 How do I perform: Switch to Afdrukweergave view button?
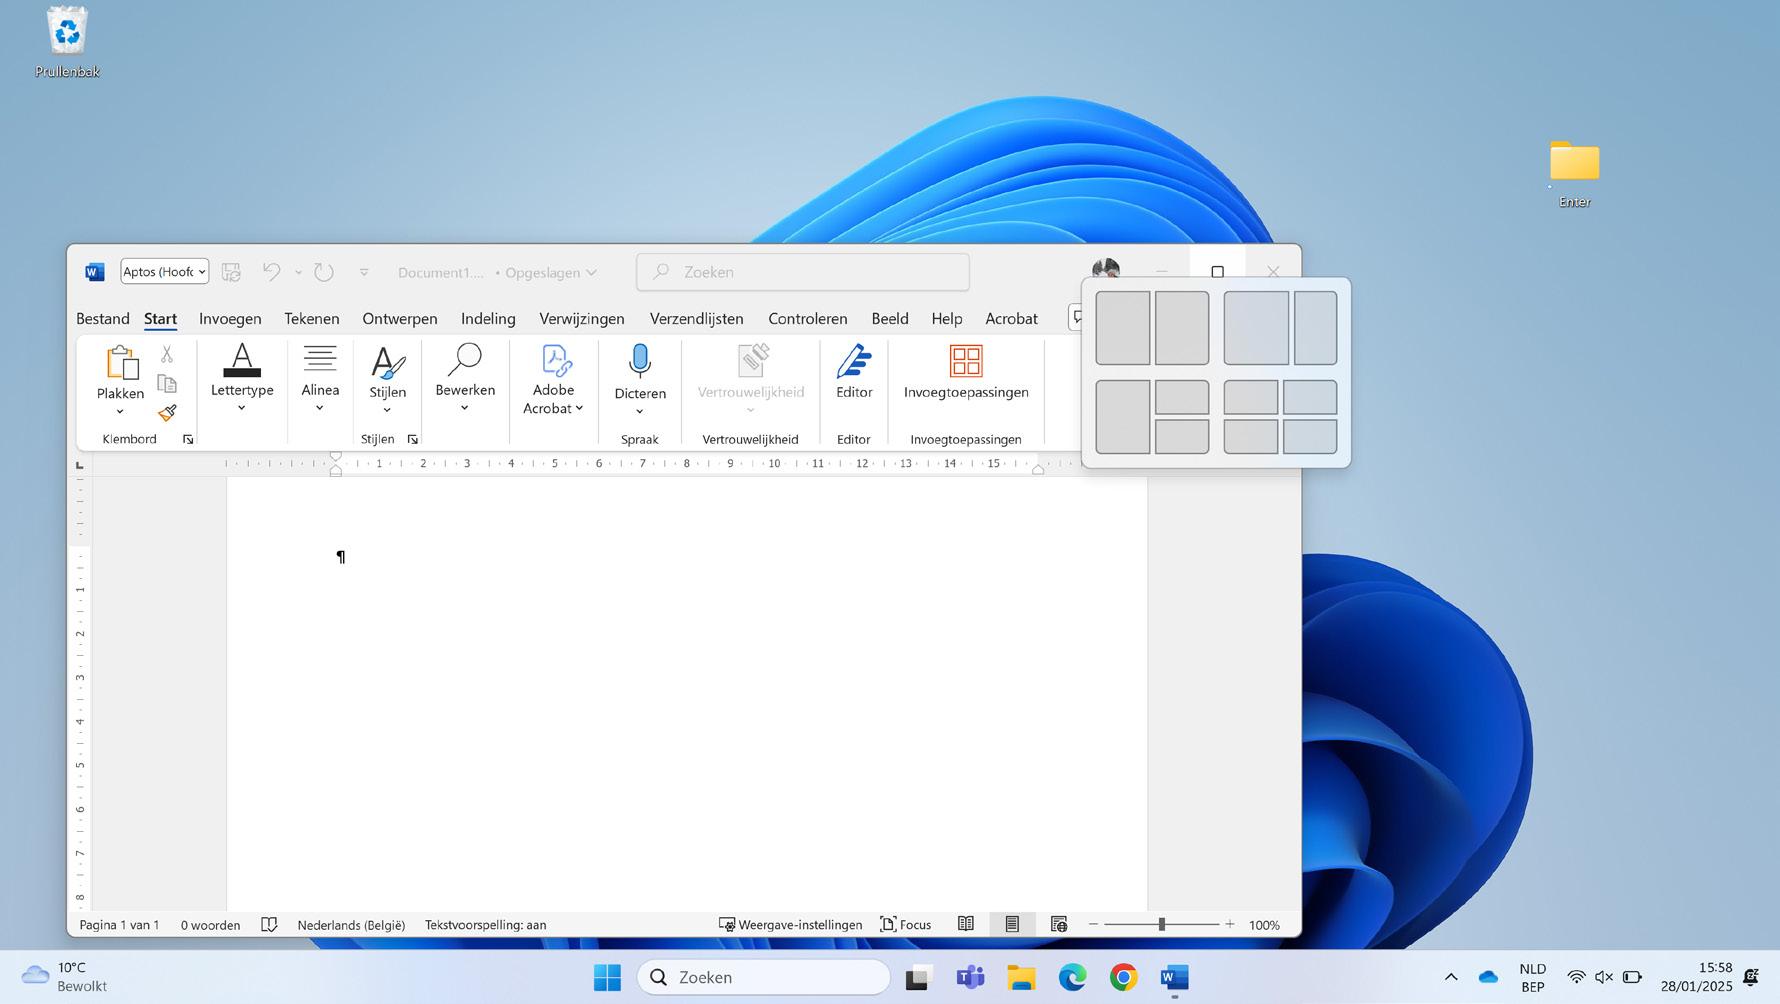pyautogui.click(x=1012, y=925)
